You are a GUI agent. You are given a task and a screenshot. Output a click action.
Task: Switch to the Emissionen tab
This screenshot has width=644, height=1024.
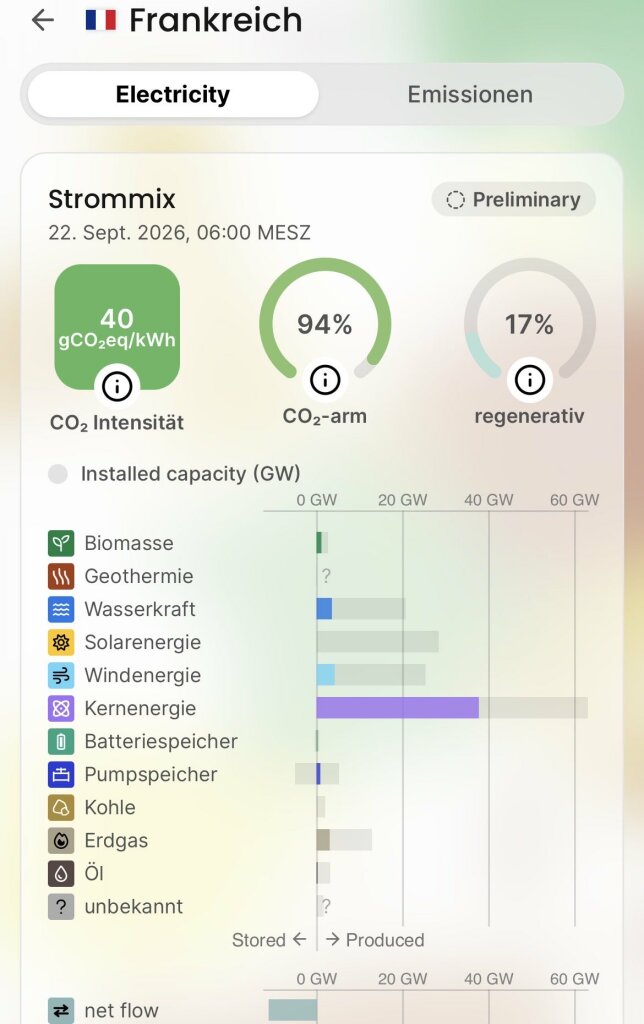470,94
